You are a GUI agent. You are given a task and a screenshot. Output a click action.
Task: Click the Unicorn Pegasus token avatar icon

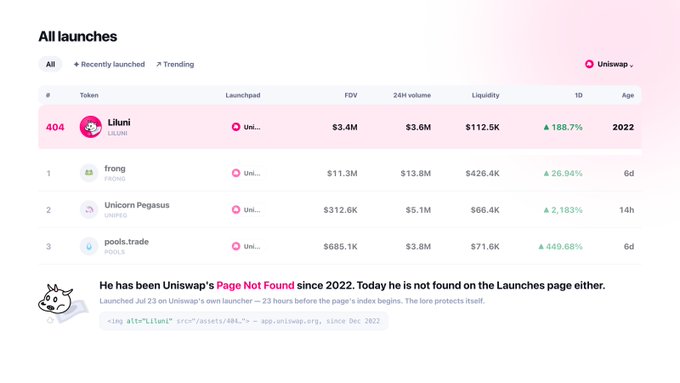pos(89,210)
